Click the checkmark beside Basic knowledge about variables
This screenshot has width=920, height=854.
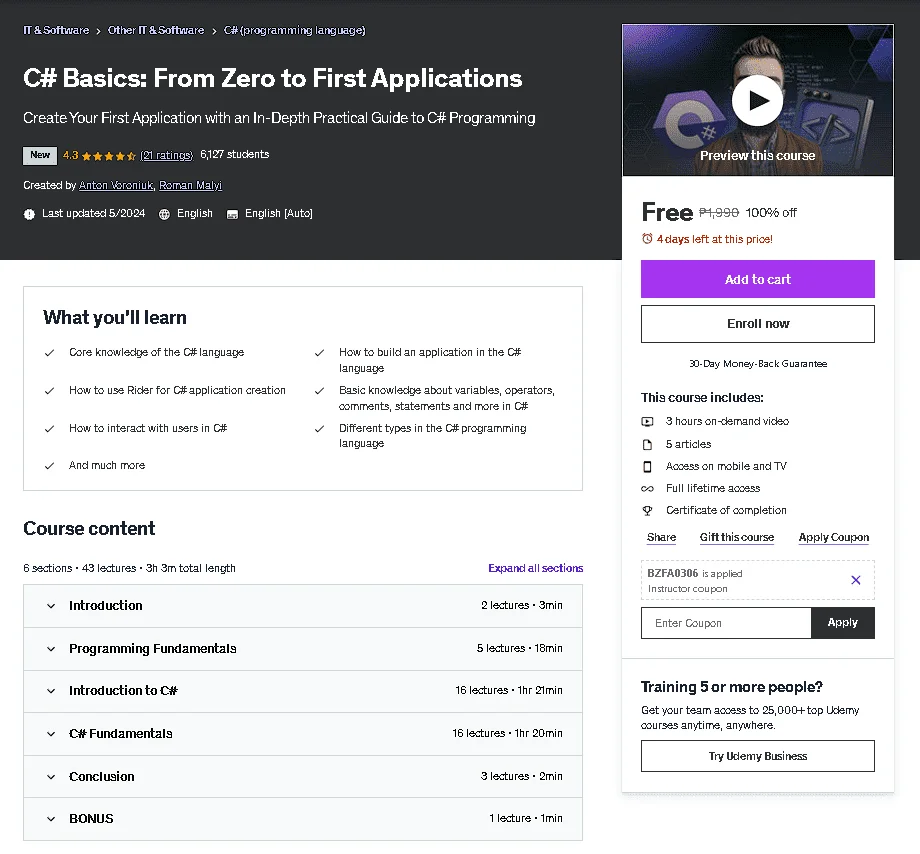point(319,391)
